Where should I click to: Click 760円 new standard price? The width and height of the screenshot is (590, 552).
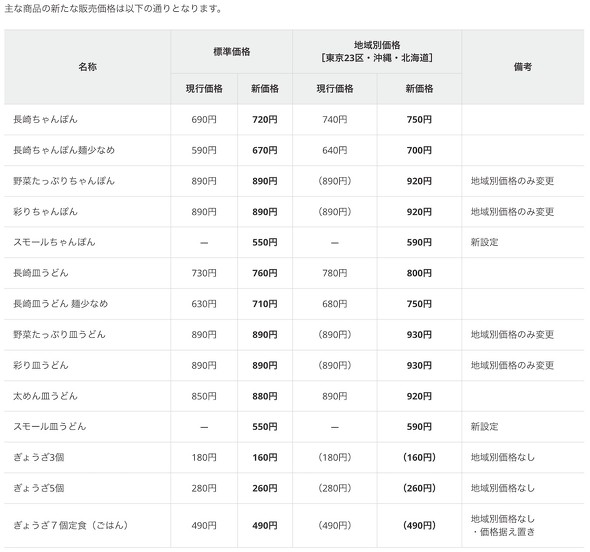pyautogui.click(x=265, y=273)
